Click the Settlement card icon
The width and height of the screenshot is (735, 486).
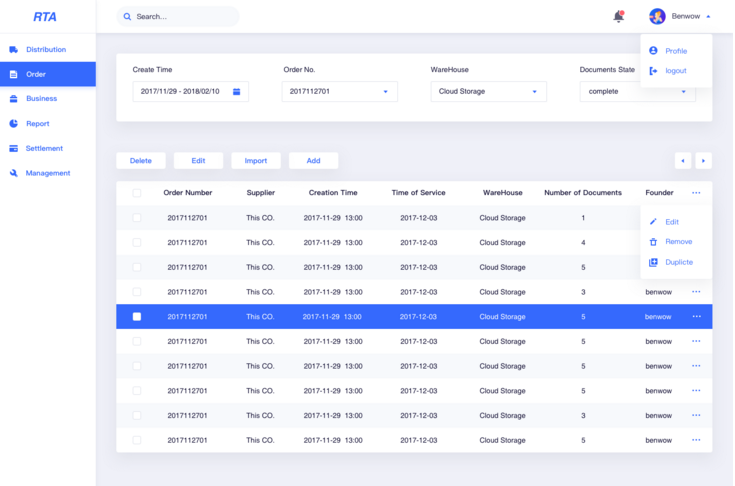coord(14,148)
